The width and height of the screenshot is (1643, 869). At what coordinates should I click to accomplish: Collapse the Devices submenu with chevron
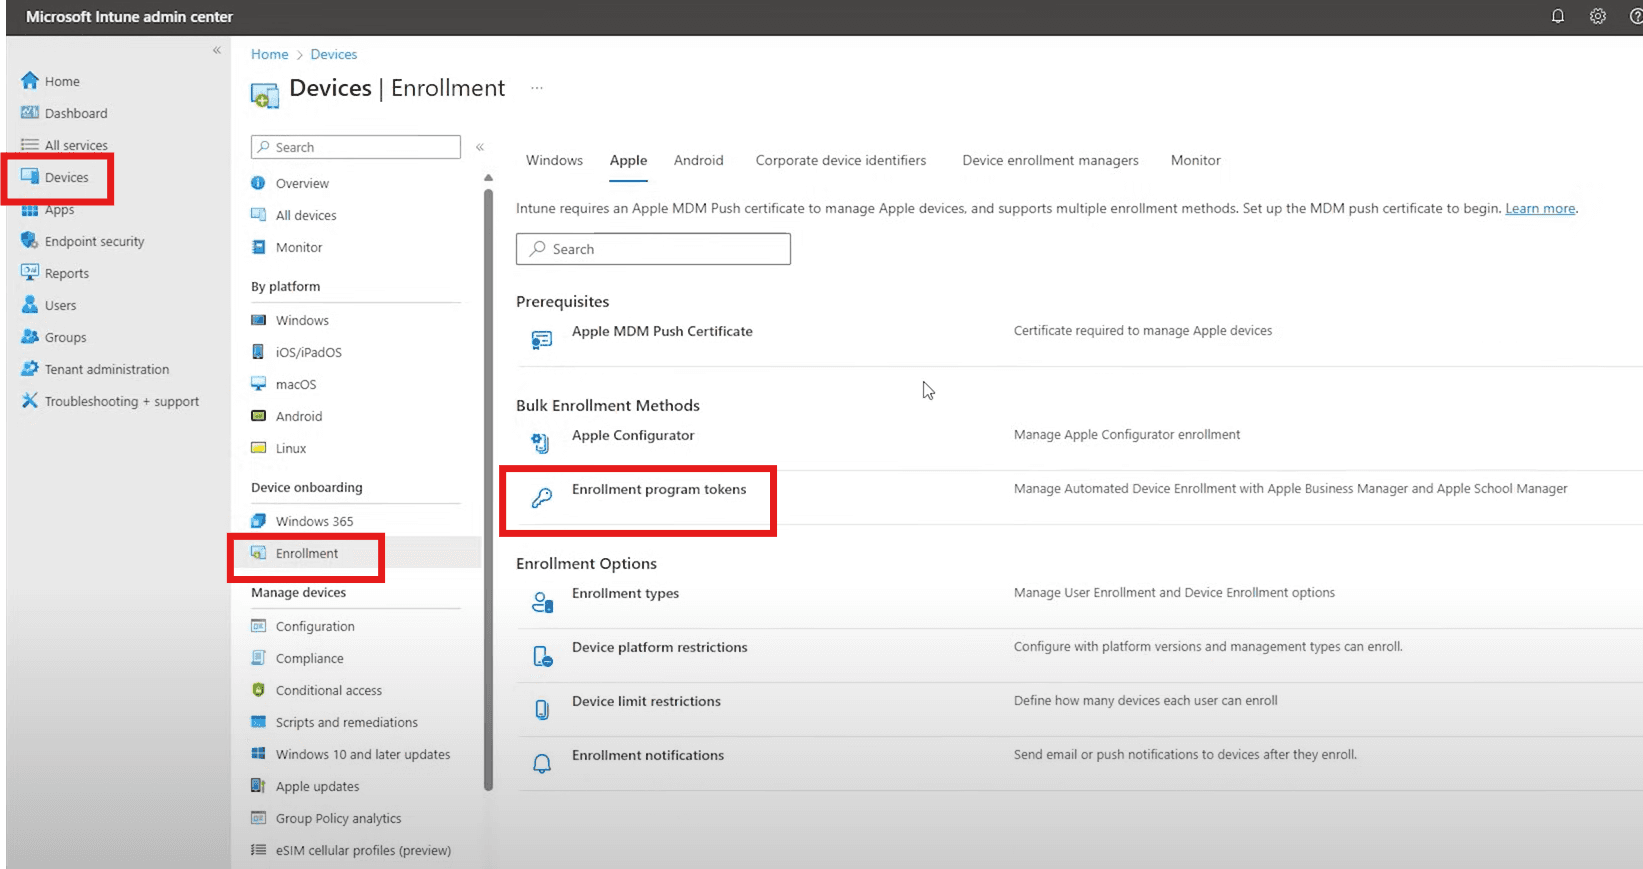(x=480, y=147)
